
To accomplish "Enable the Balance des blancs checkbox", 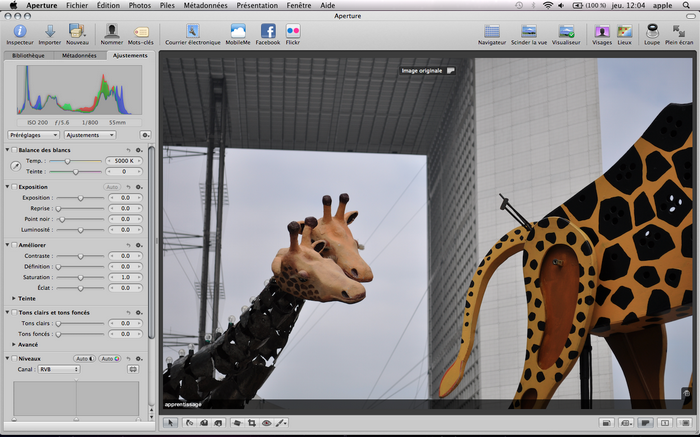I will [14, 150].
